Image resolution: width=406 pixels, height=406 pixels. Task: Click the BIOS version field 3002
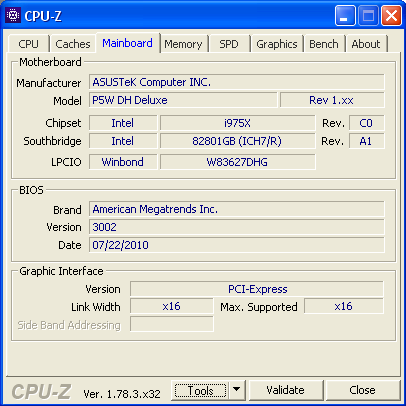[237, 227]
